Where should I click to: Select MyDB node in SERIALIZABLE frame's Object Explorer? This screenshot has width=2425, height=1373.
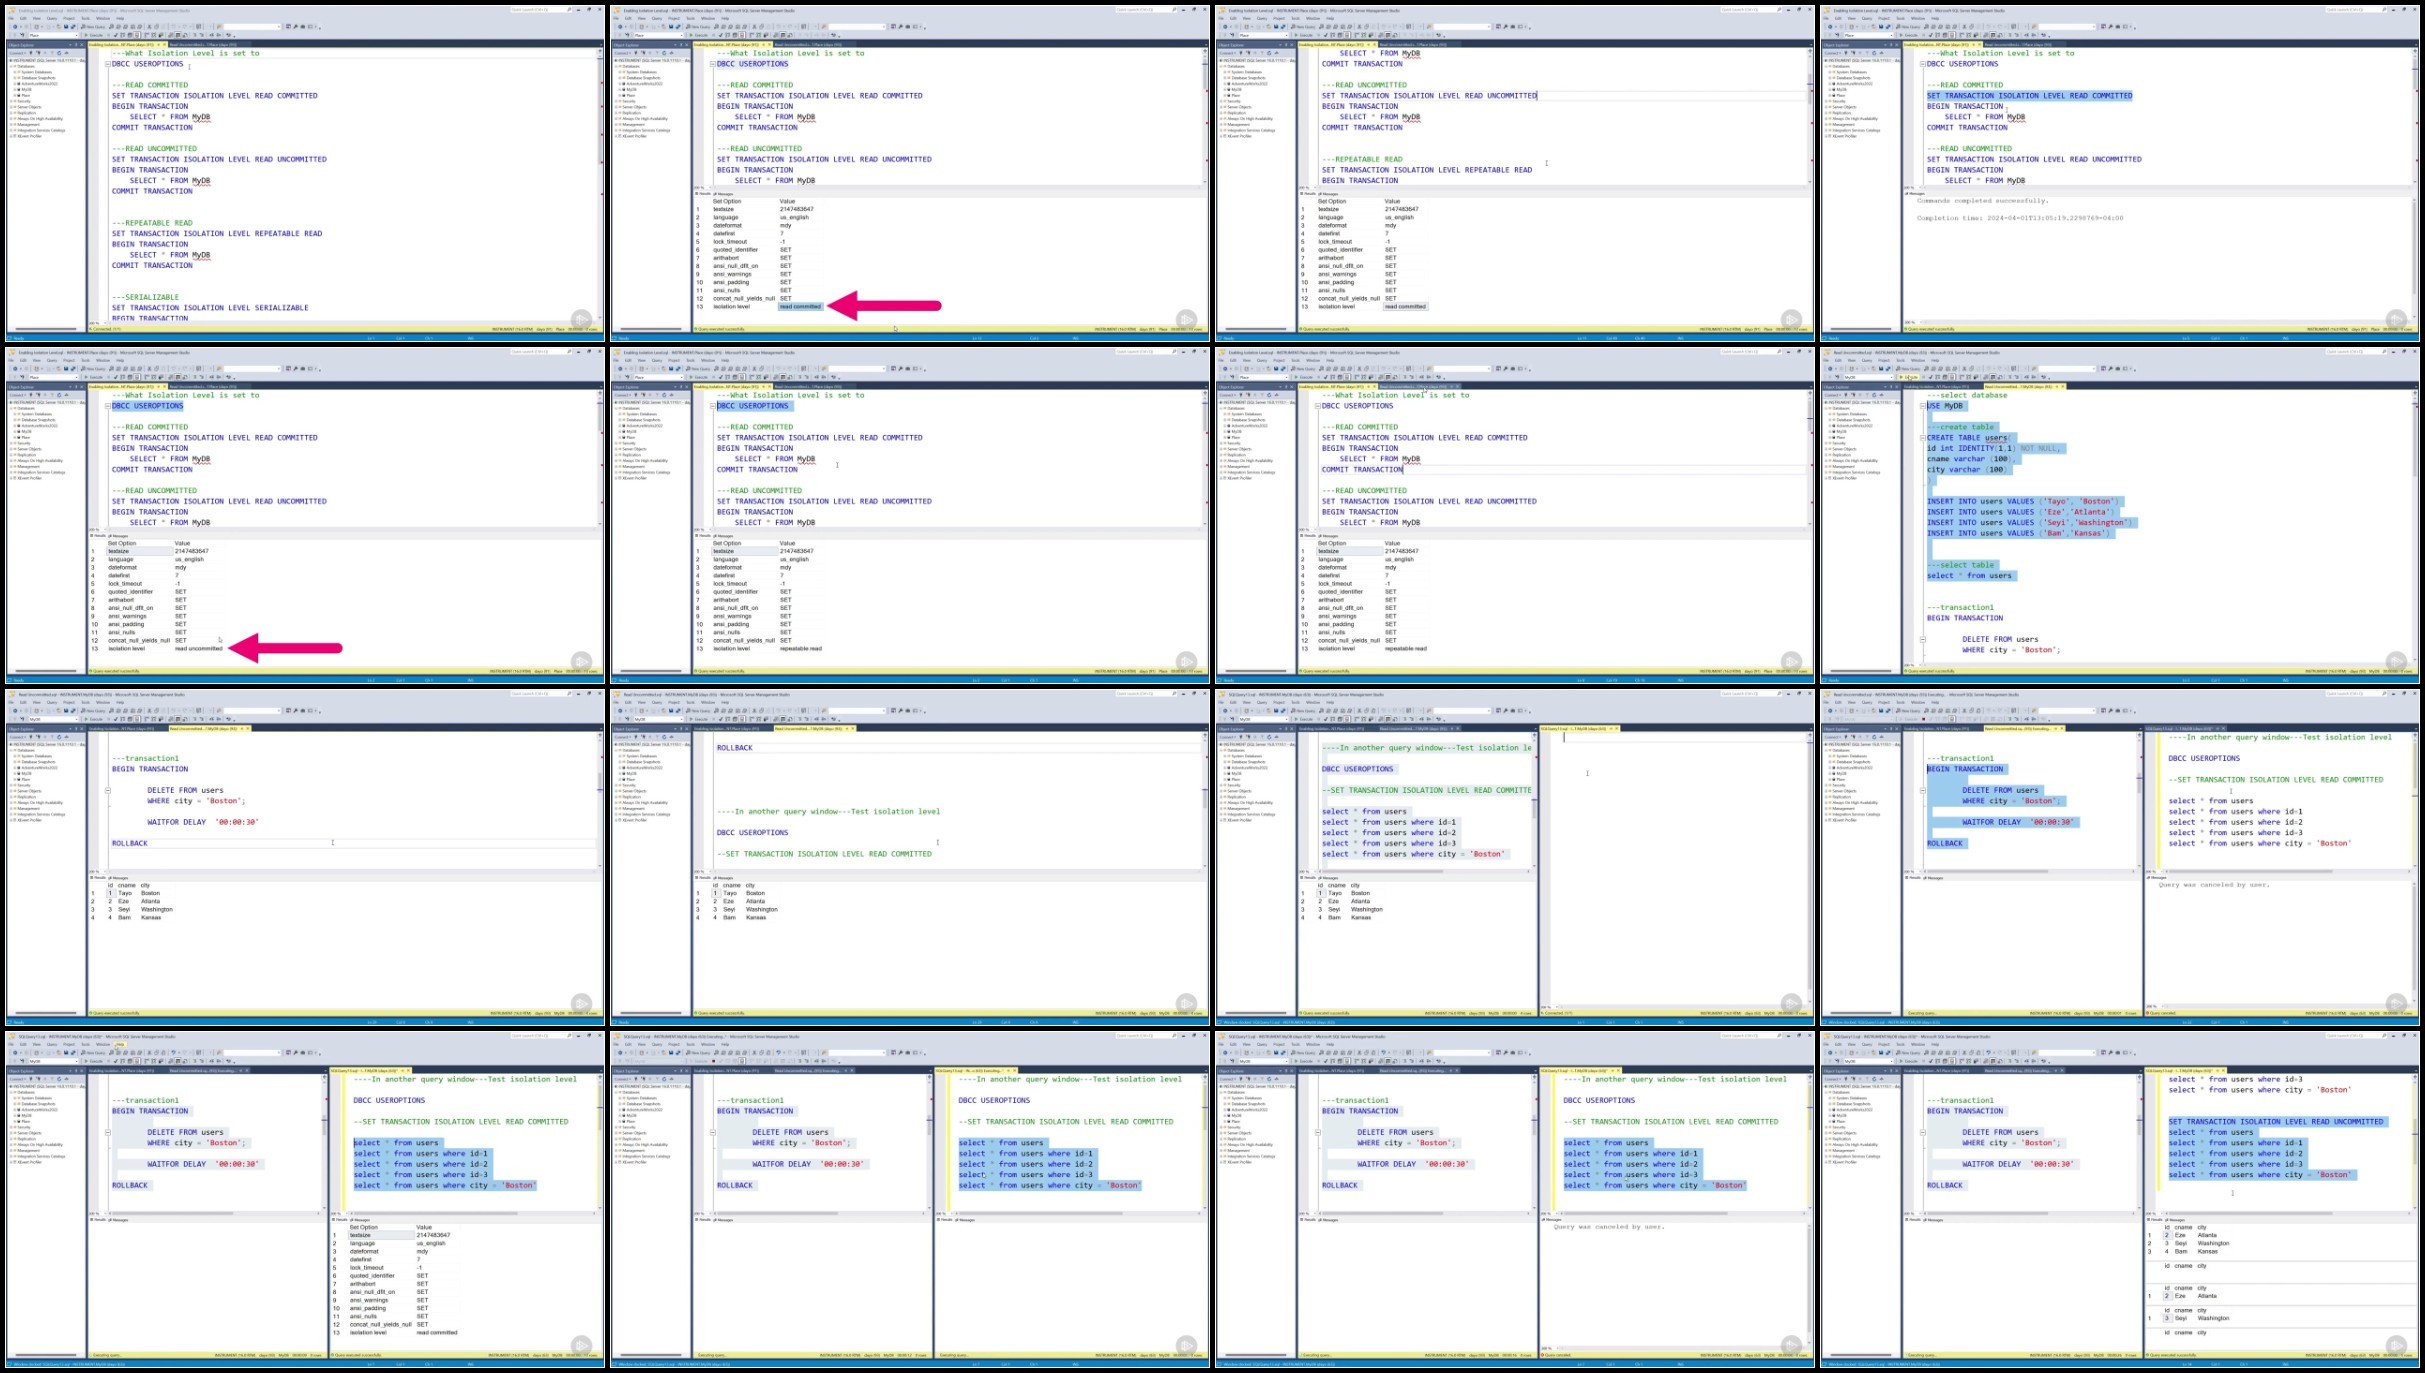[x=26, y=90]
